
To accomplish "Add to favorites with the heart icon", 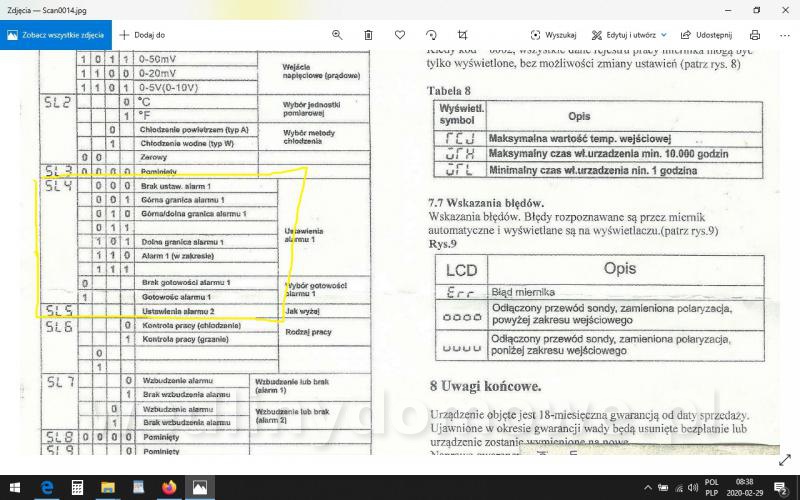I will (x=400, y=35).
